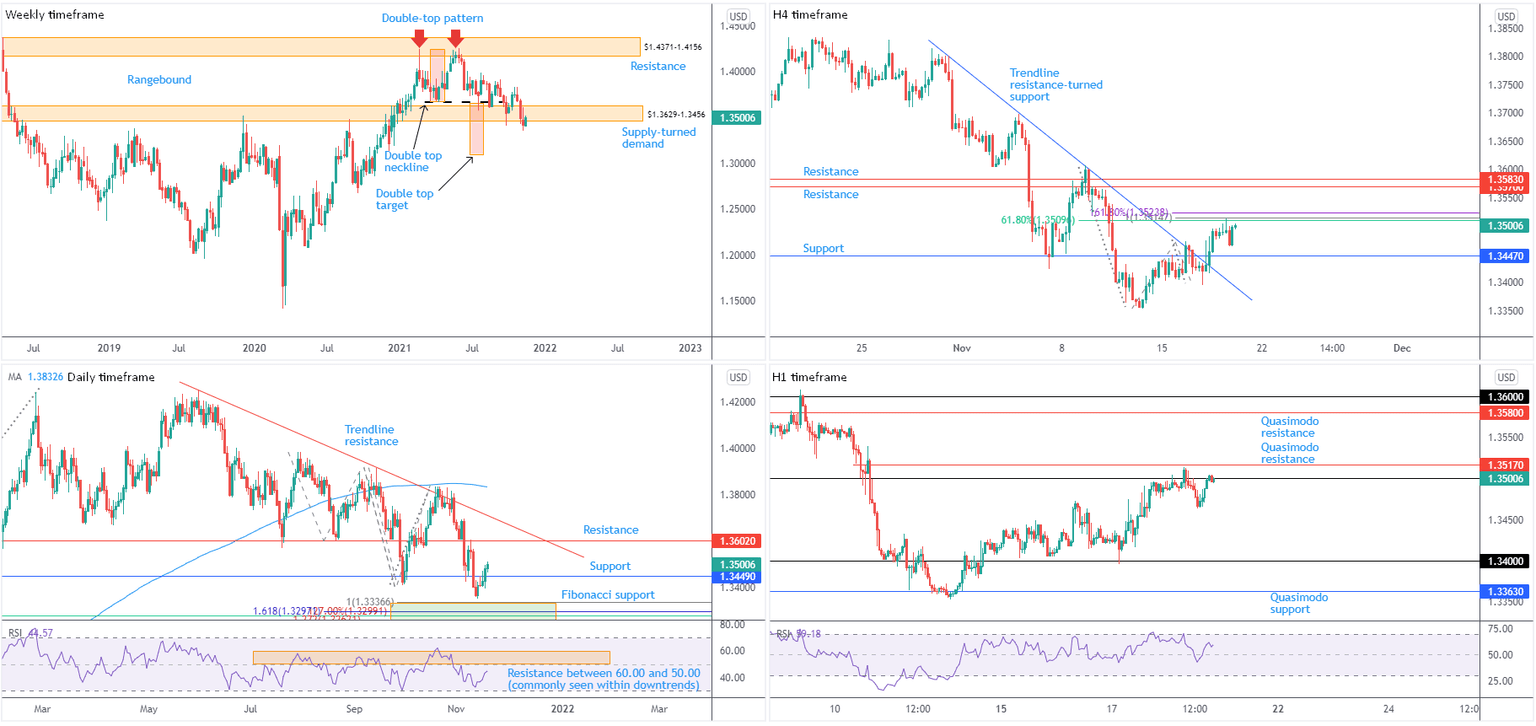Click the MA indicator label on Daily chart
Screen dimensions: 1536x726
pos(15,377)
